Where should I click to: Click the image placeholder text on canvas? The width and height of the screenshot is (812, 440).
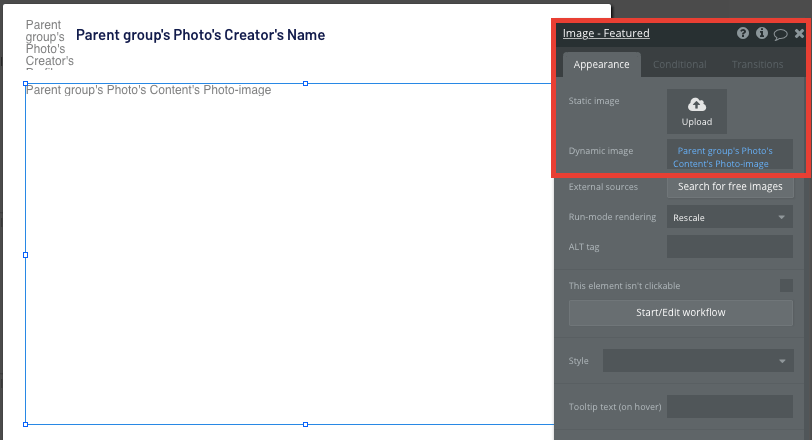(148, 90)
